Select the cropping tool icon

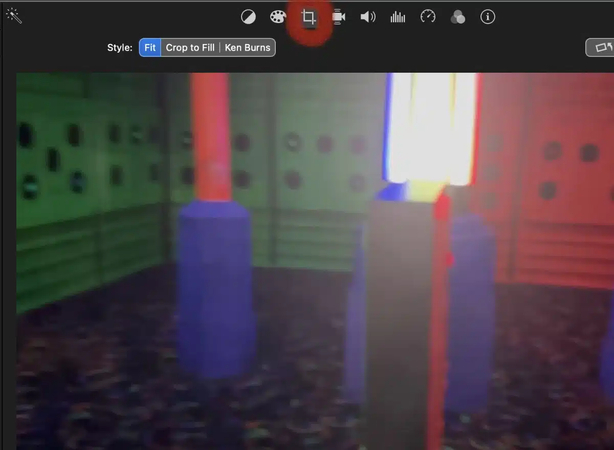(309, 17)
